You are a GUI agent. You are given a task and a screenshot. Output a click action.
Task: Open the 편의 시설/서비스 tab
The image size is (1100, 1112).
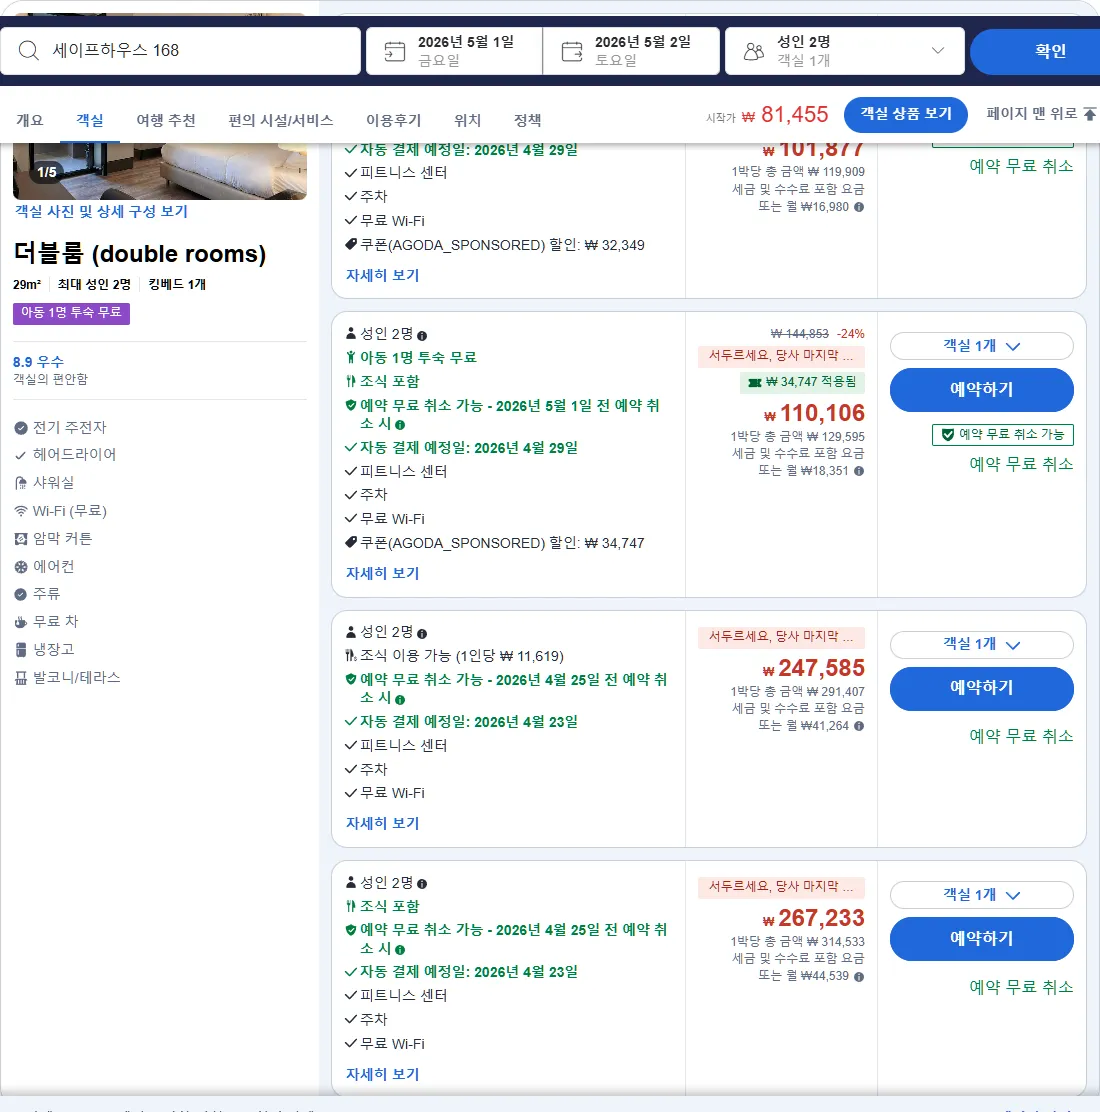pyautogui.click(x=280, y=121)
